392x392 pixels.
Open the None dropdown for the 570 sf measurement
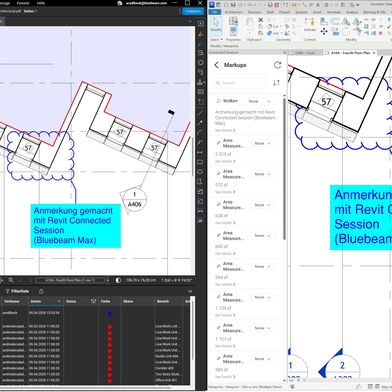click(263, 174)
